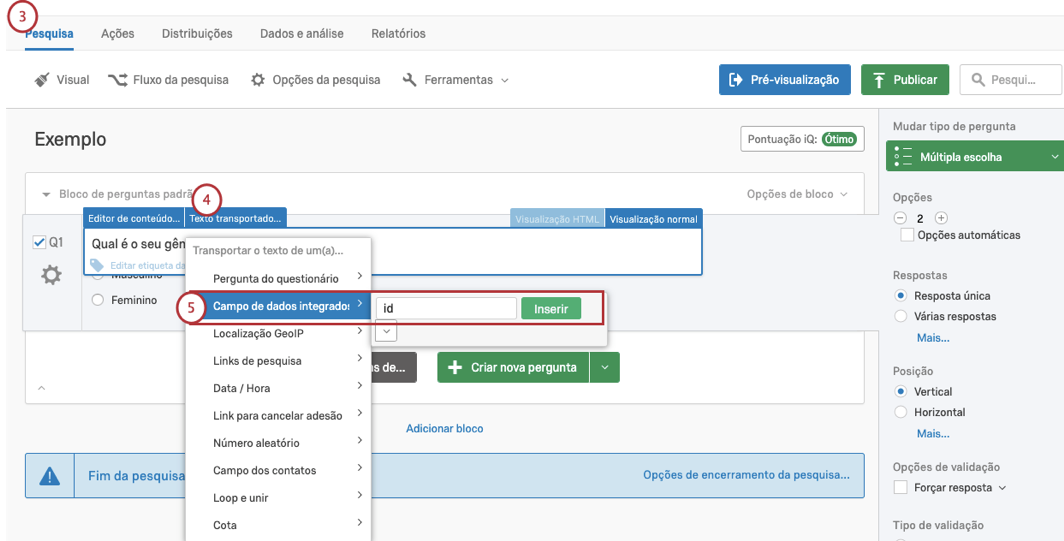Switch to Dados e análise tab
Viewport: 1064px width, 541px height.
click(x=301, y=33)
